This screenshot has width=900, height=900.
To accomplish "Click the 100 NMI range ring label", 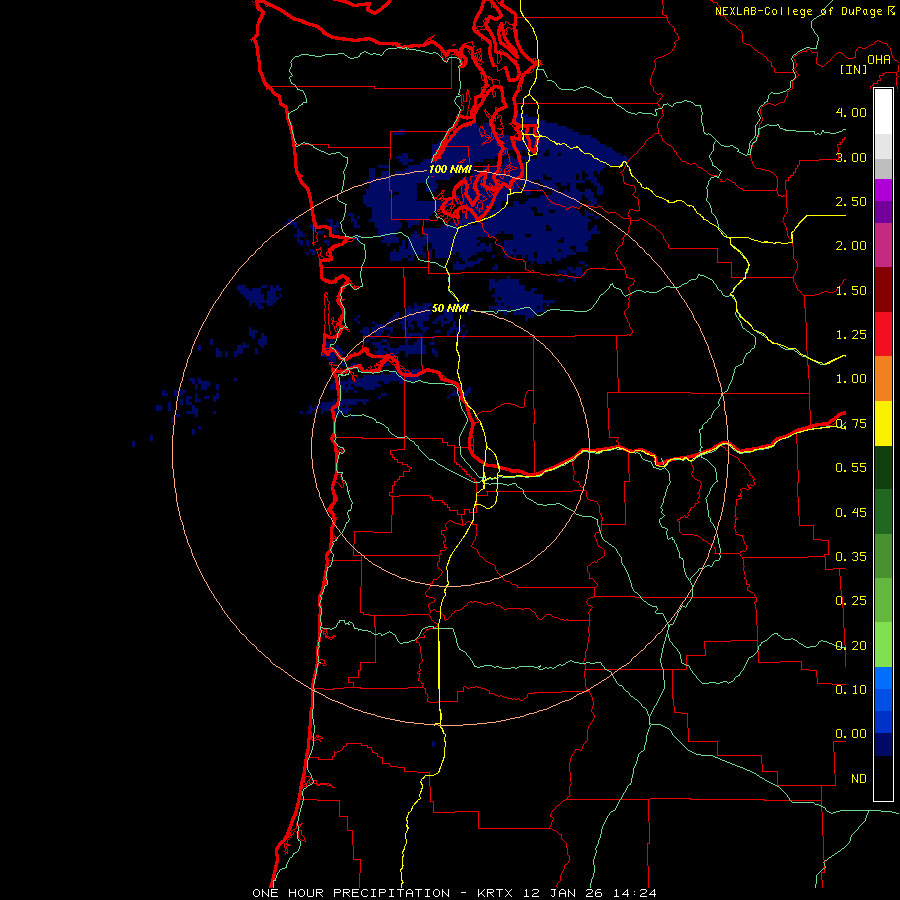I will click(x=451, y=169).
